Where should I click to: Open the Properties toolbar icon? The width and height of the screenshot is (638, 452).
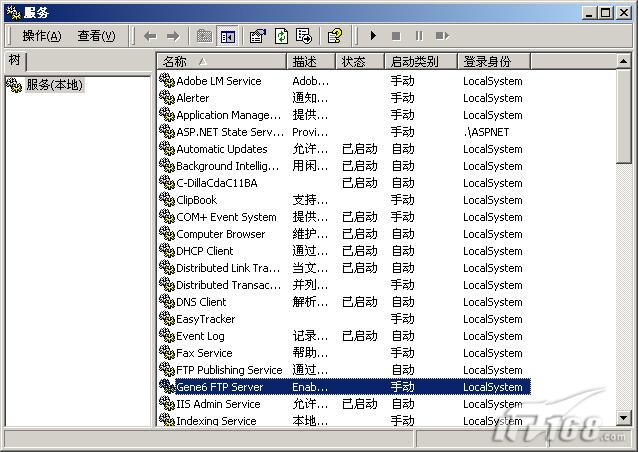(257, 36)
